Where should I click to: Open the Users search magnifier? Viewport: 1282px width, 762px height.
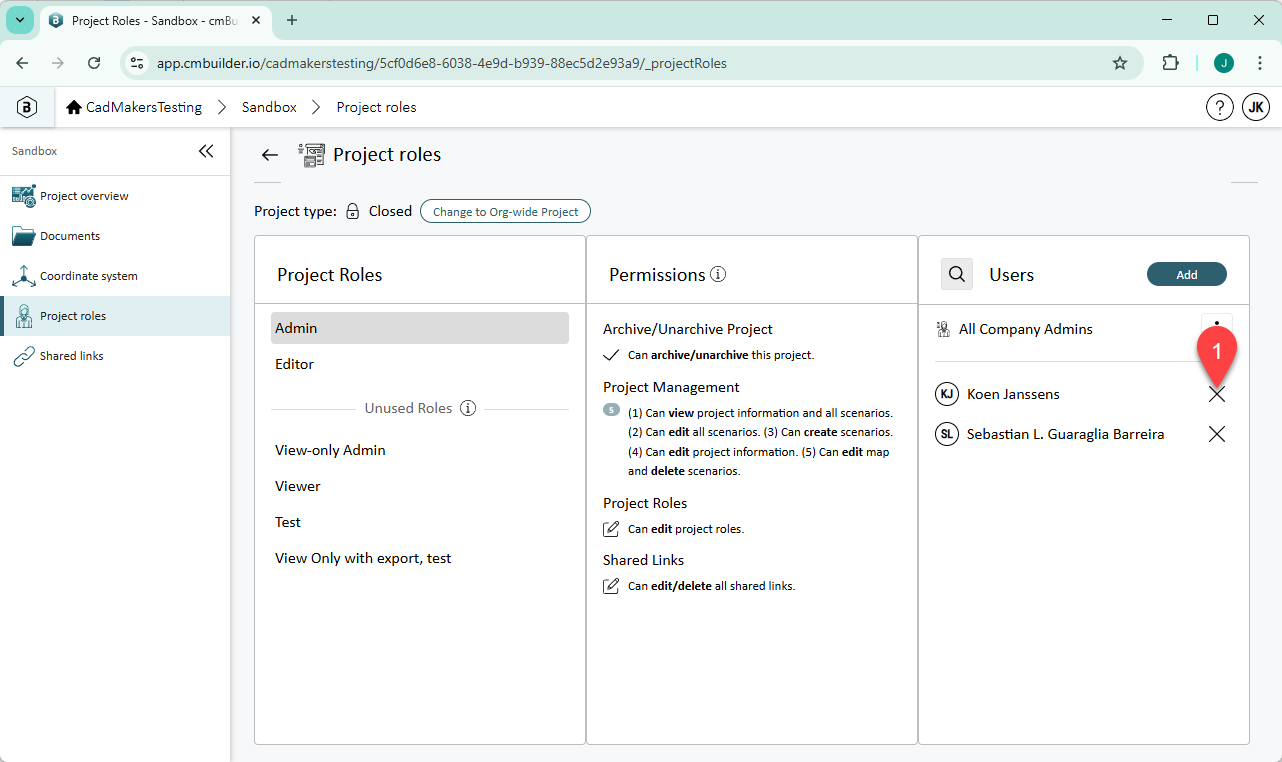click(957, 274)
